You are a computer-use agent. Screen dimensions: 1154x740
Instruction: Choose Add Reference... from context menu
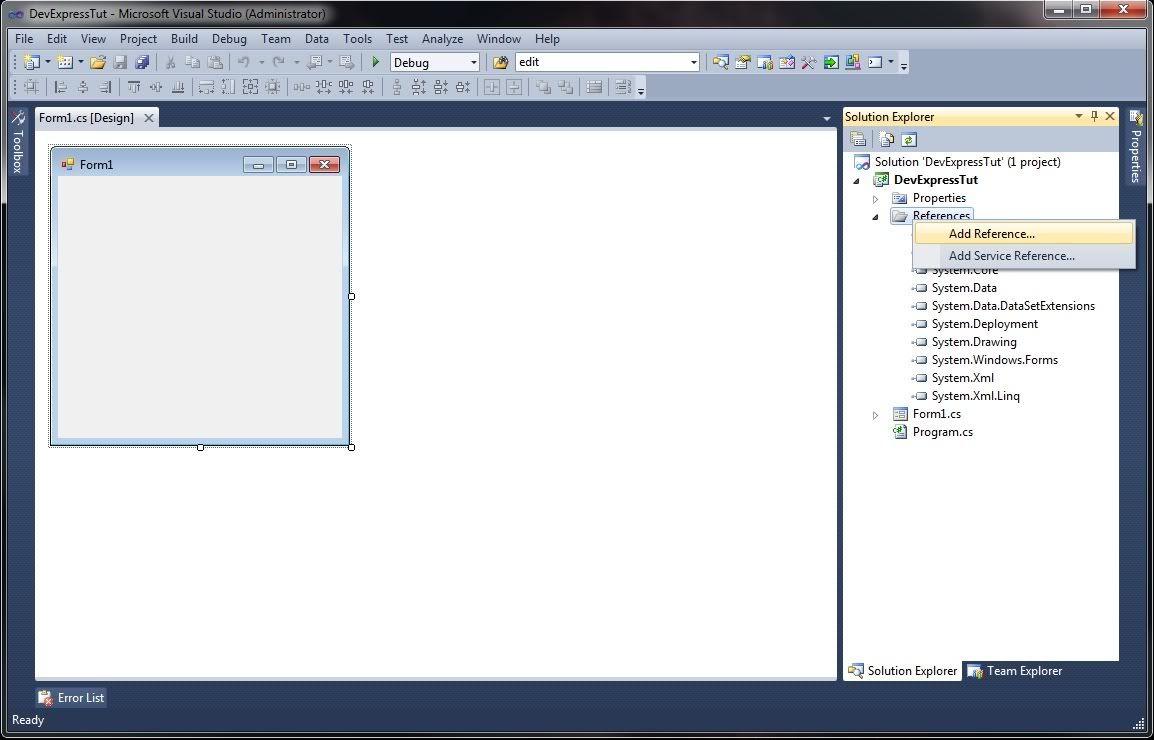point(991,234)
